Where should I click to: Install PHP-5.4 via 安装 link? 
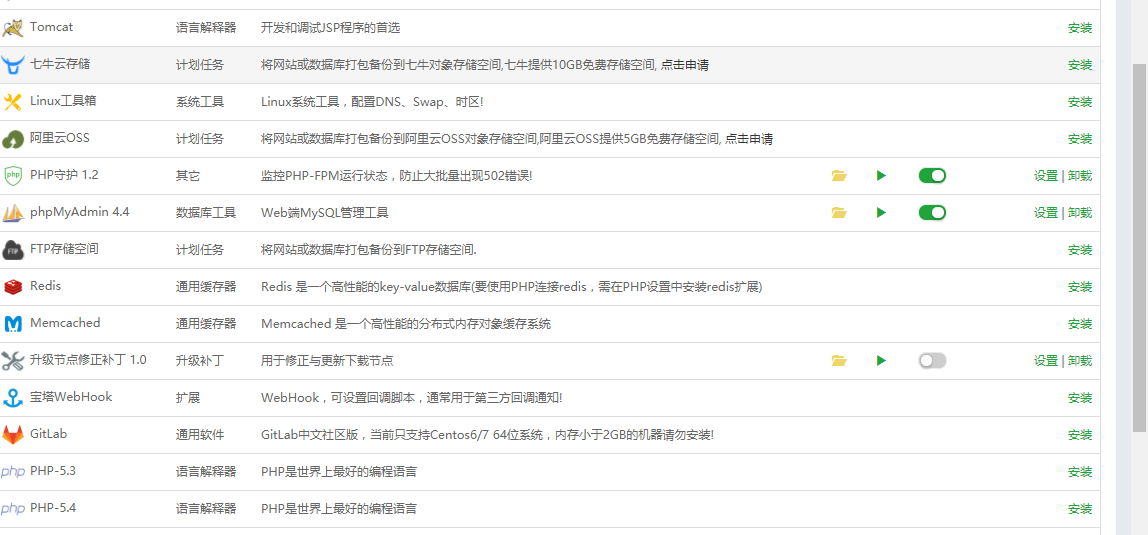tap(1080, 509)
